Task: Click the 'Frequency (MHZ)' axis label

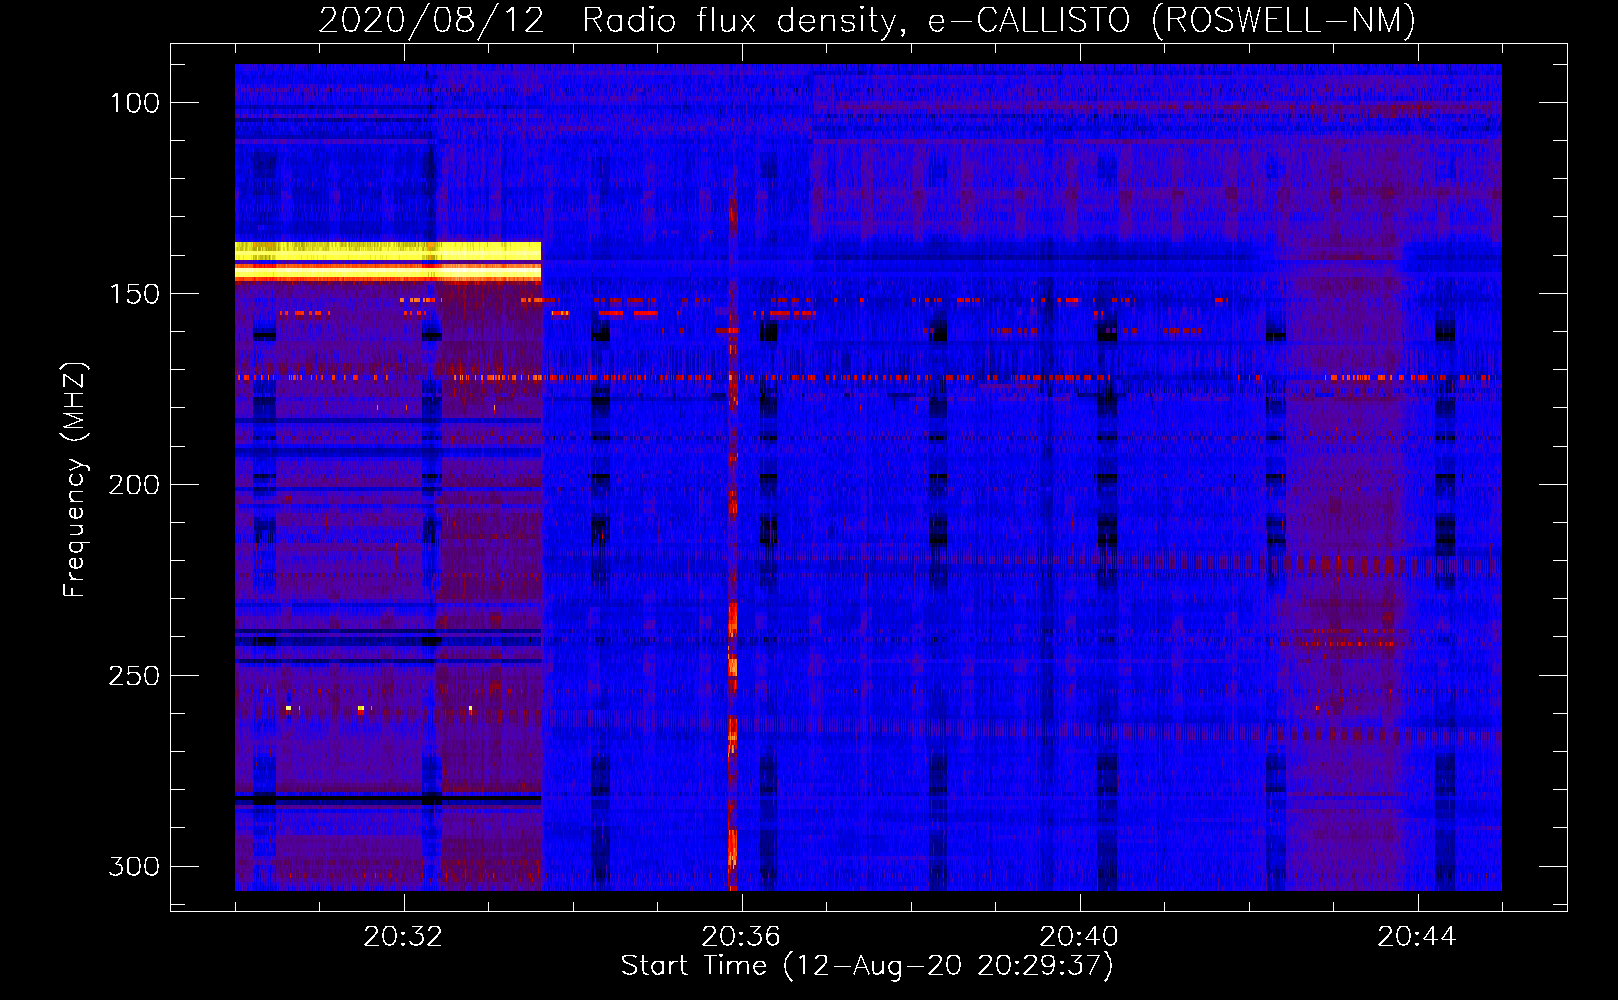Action: tap(75, 480)
